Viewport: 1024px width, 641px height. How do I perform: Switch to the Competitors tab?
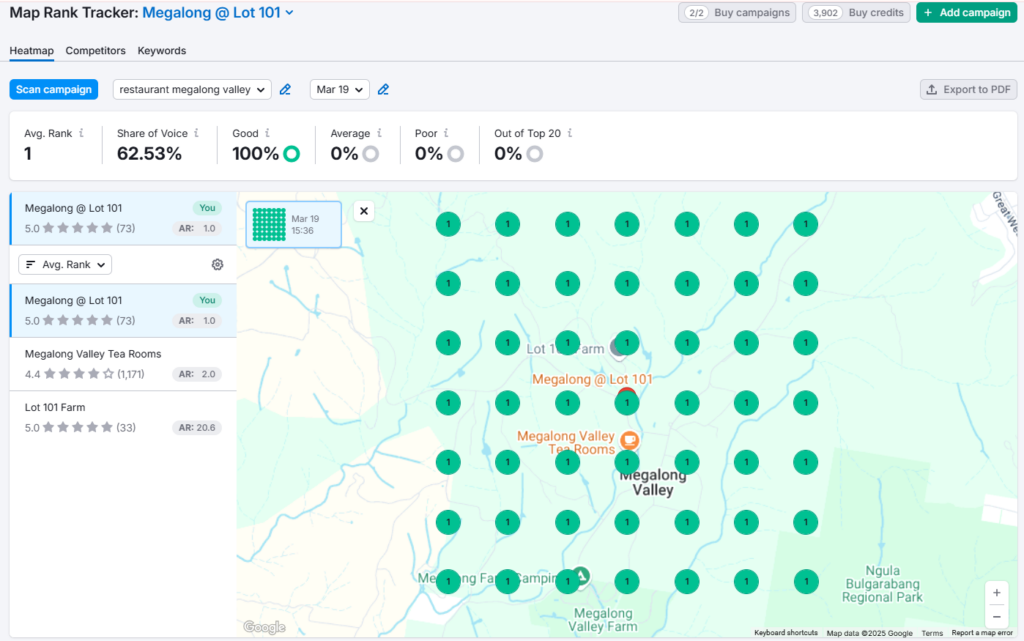coord(95,50)
